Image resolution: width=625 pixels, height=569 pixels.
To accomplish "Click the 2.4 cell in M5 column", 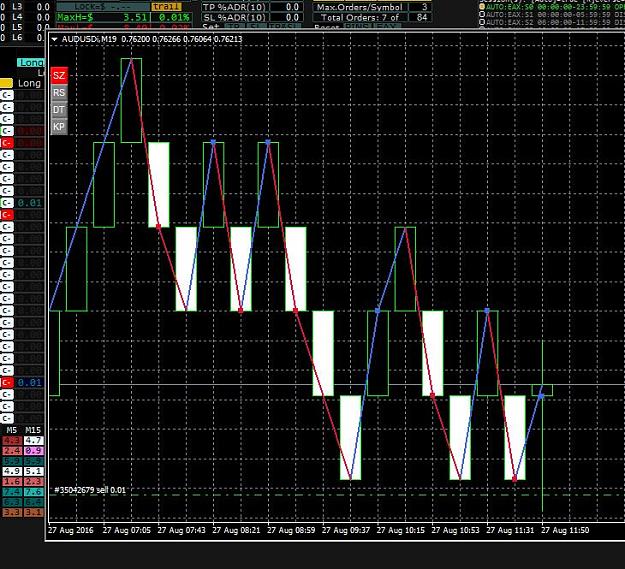I will pos(12,451).
